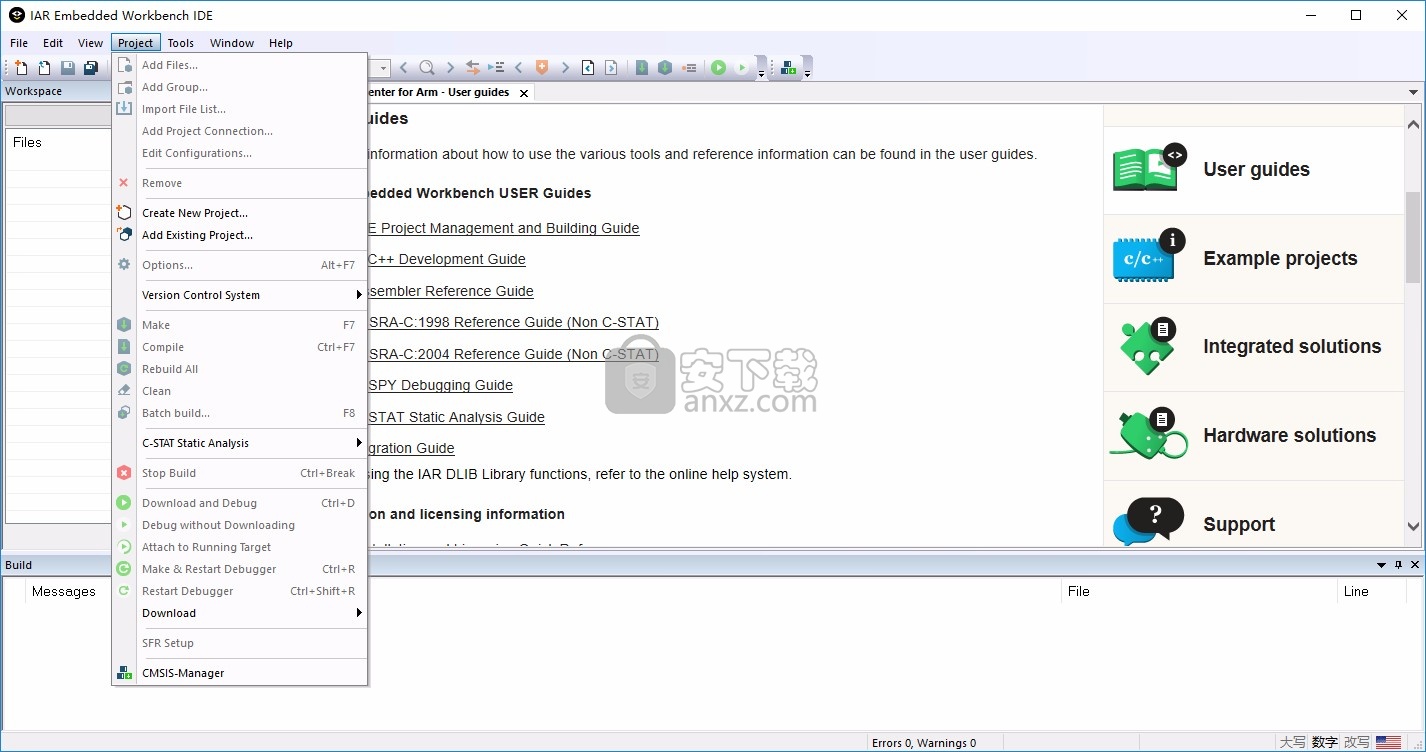This screenshot has height=752, width=1426.
Task: Click the New Document toolbar icon
Action: point(21,68)
